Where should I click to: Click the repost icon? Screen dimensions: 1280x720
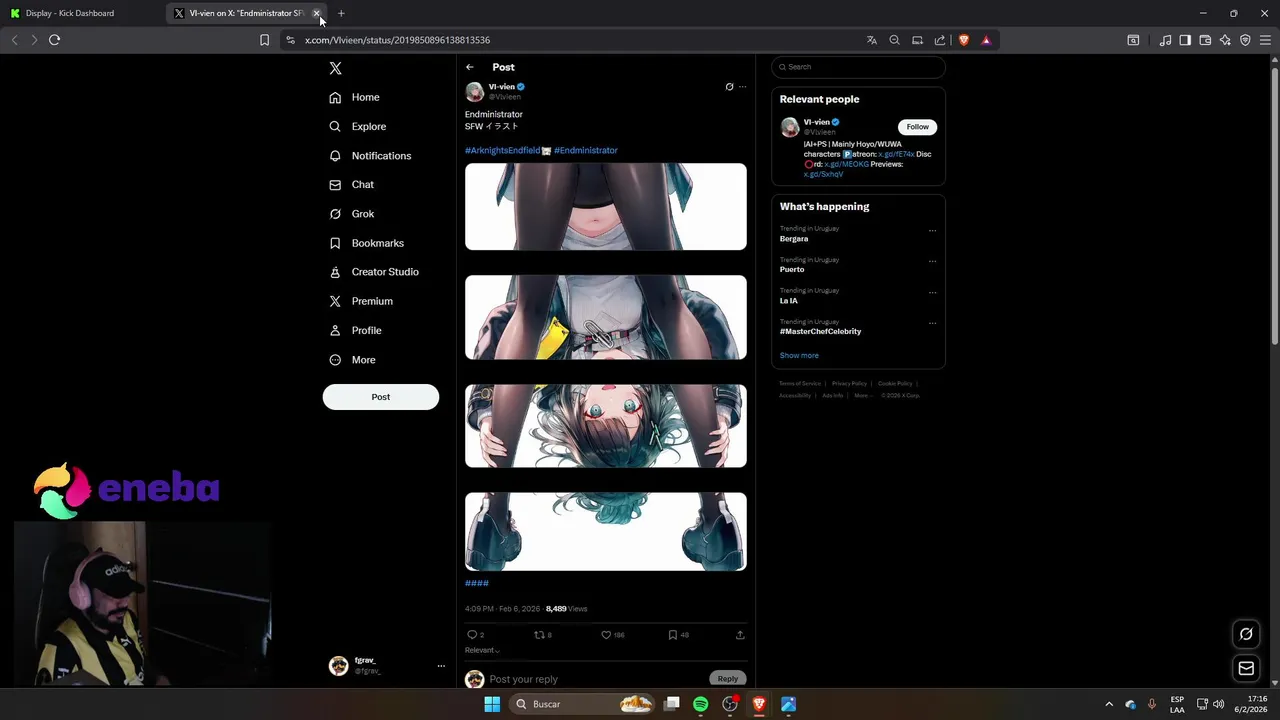click(539, 635)
